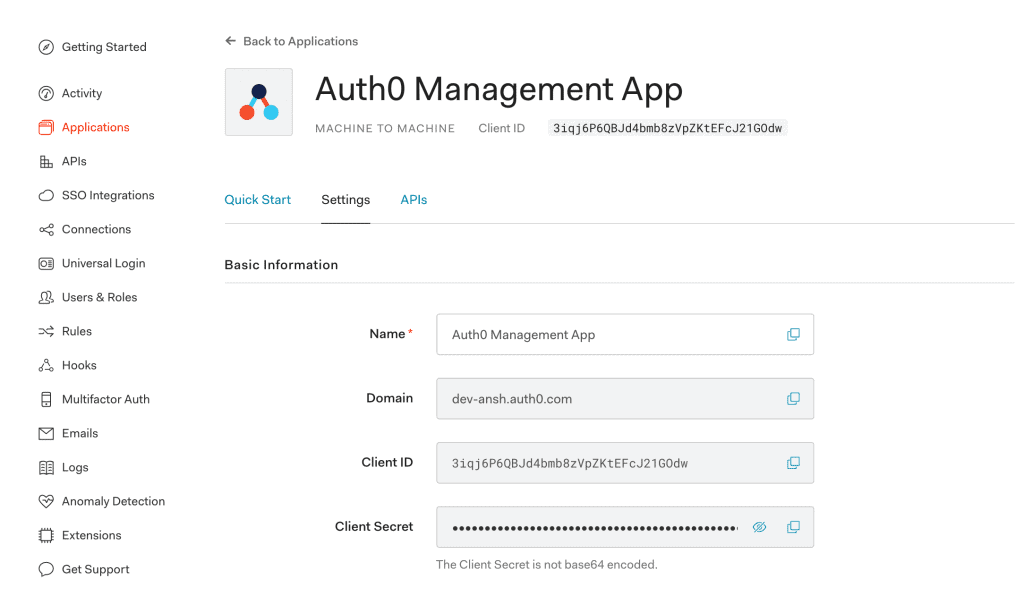Copy the Client ID field value
Viewport: 1024px width, 596px height.
pos(793,463)
